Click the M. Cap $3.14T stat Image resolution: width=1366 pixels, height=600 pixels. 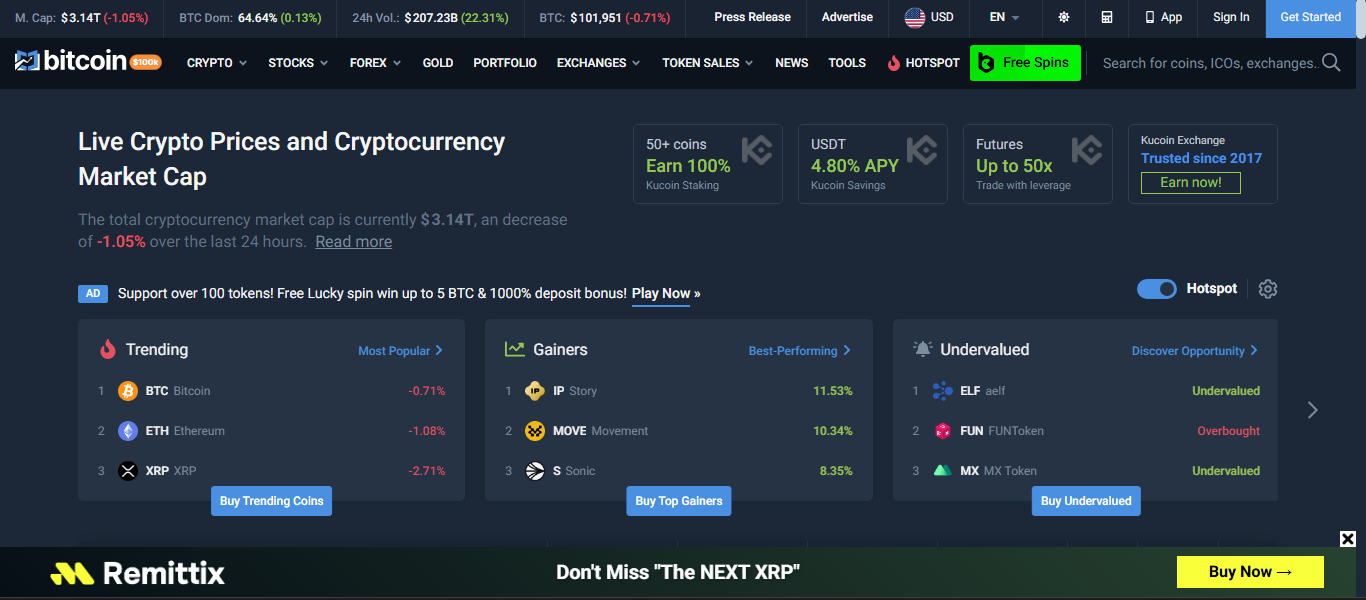pyautogui.click(x=82, y=18)
